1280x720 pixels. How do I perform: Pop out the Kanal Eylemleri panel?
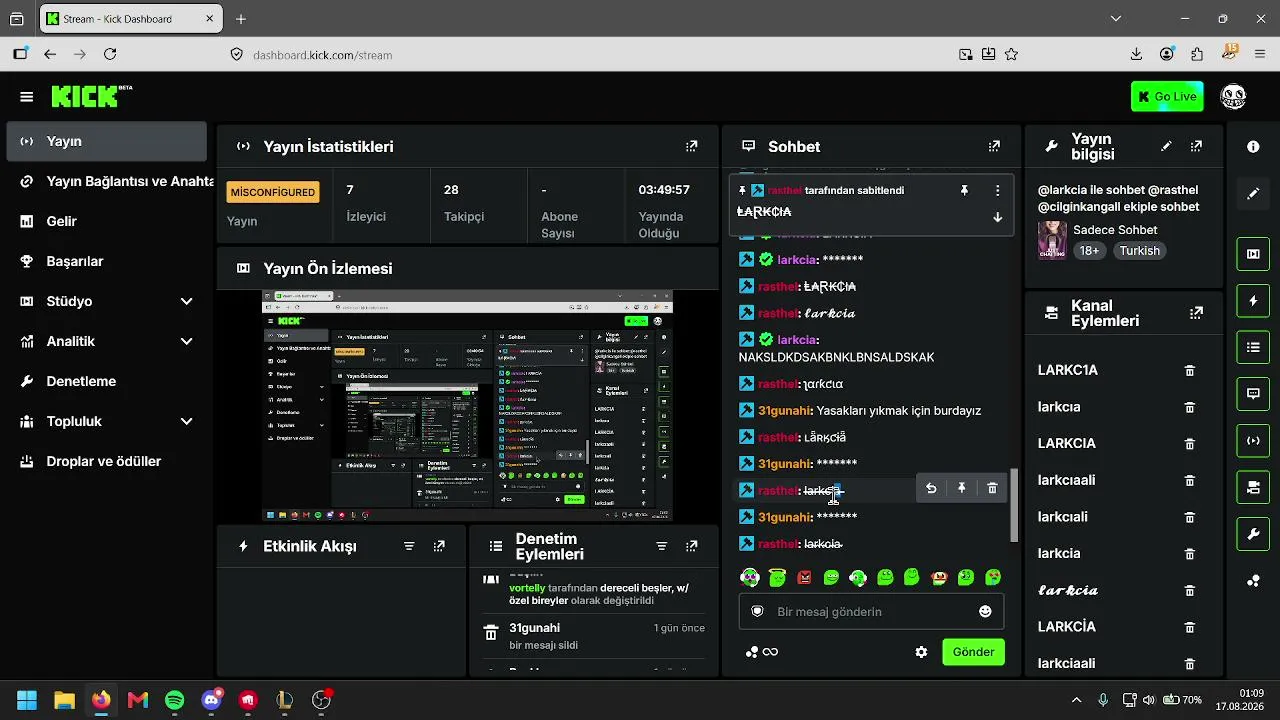[x=1196, y=313]
